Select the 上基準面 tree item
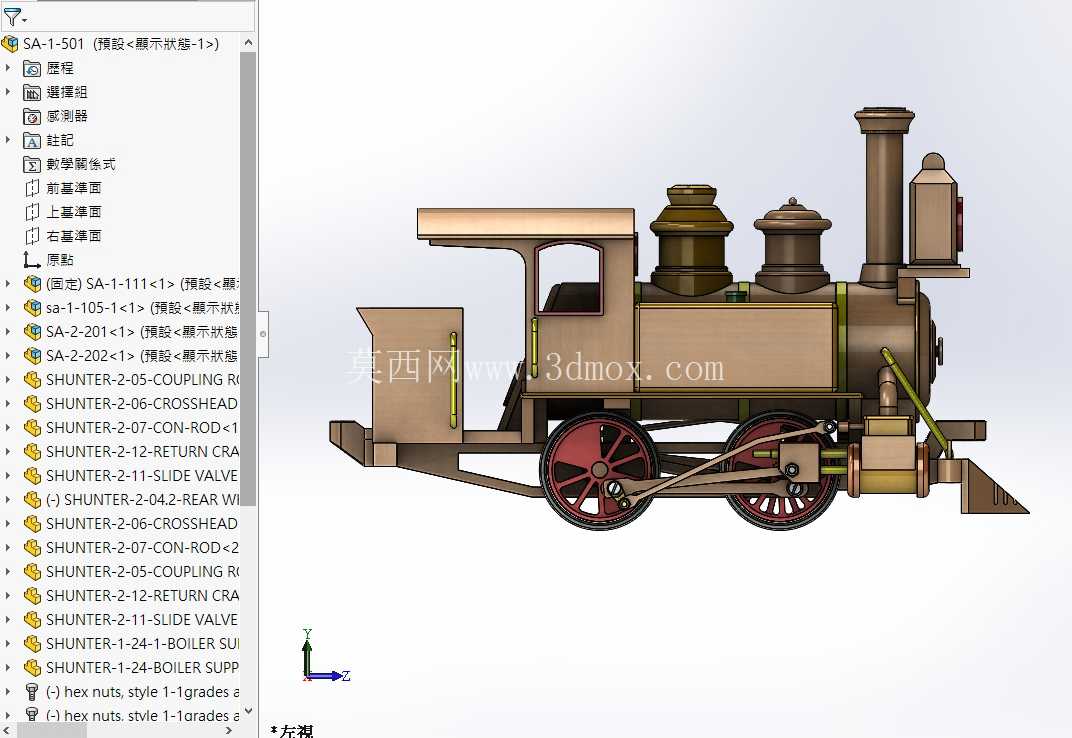Image resolution: width=1072 pixels, height=738 pixels. [74, 212]
